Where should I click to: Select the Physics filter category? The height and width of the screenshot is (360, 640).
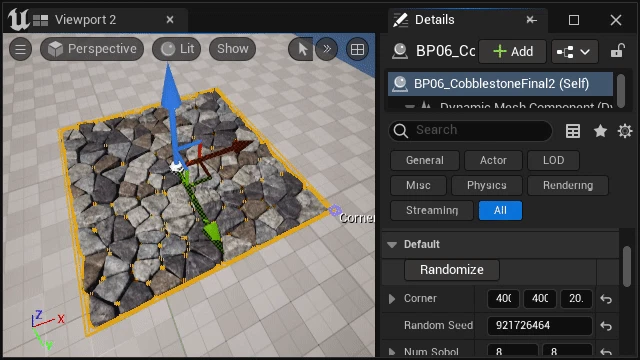coord(487,185)
